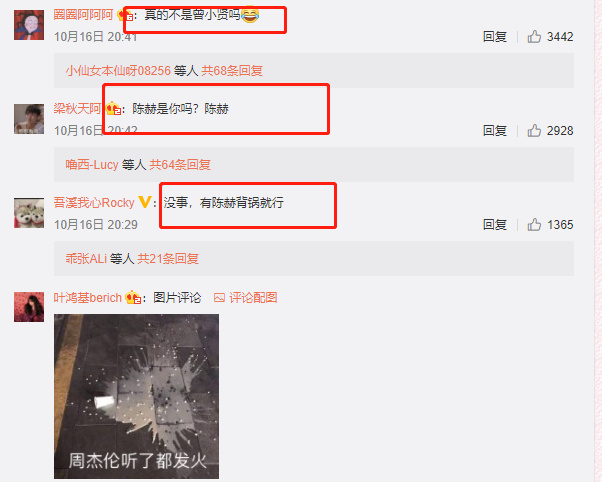
Task: Open profile of 小仙女本仙呀08256
Action: coord(118,71)
